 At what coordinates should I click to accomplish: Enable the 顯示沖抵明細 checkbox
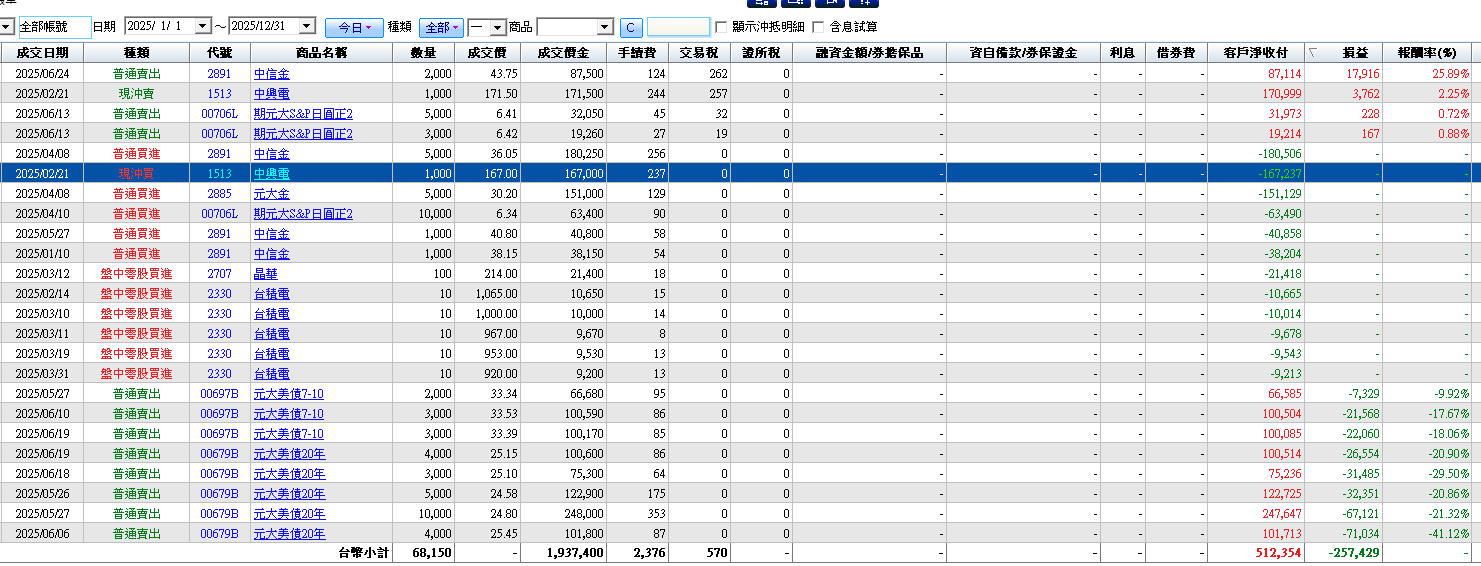pos(722,27)
